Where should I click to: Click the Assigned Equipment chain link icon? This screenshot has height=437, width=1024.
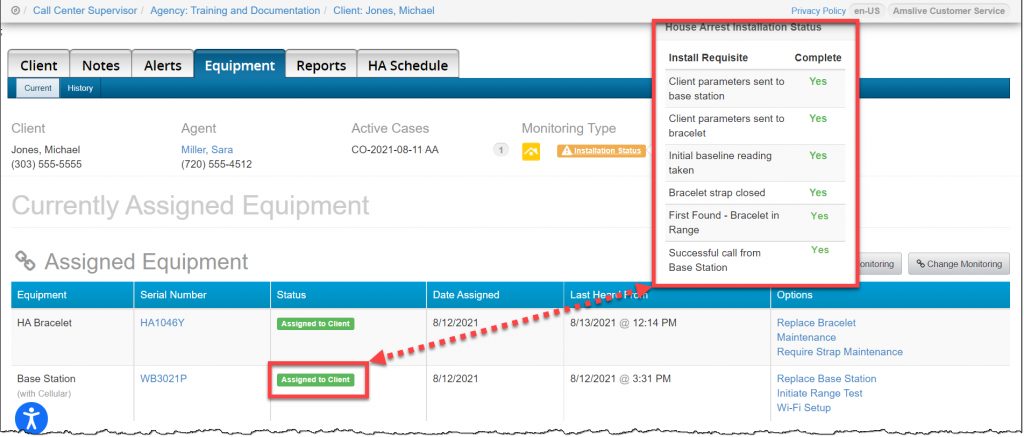(25, 262)
